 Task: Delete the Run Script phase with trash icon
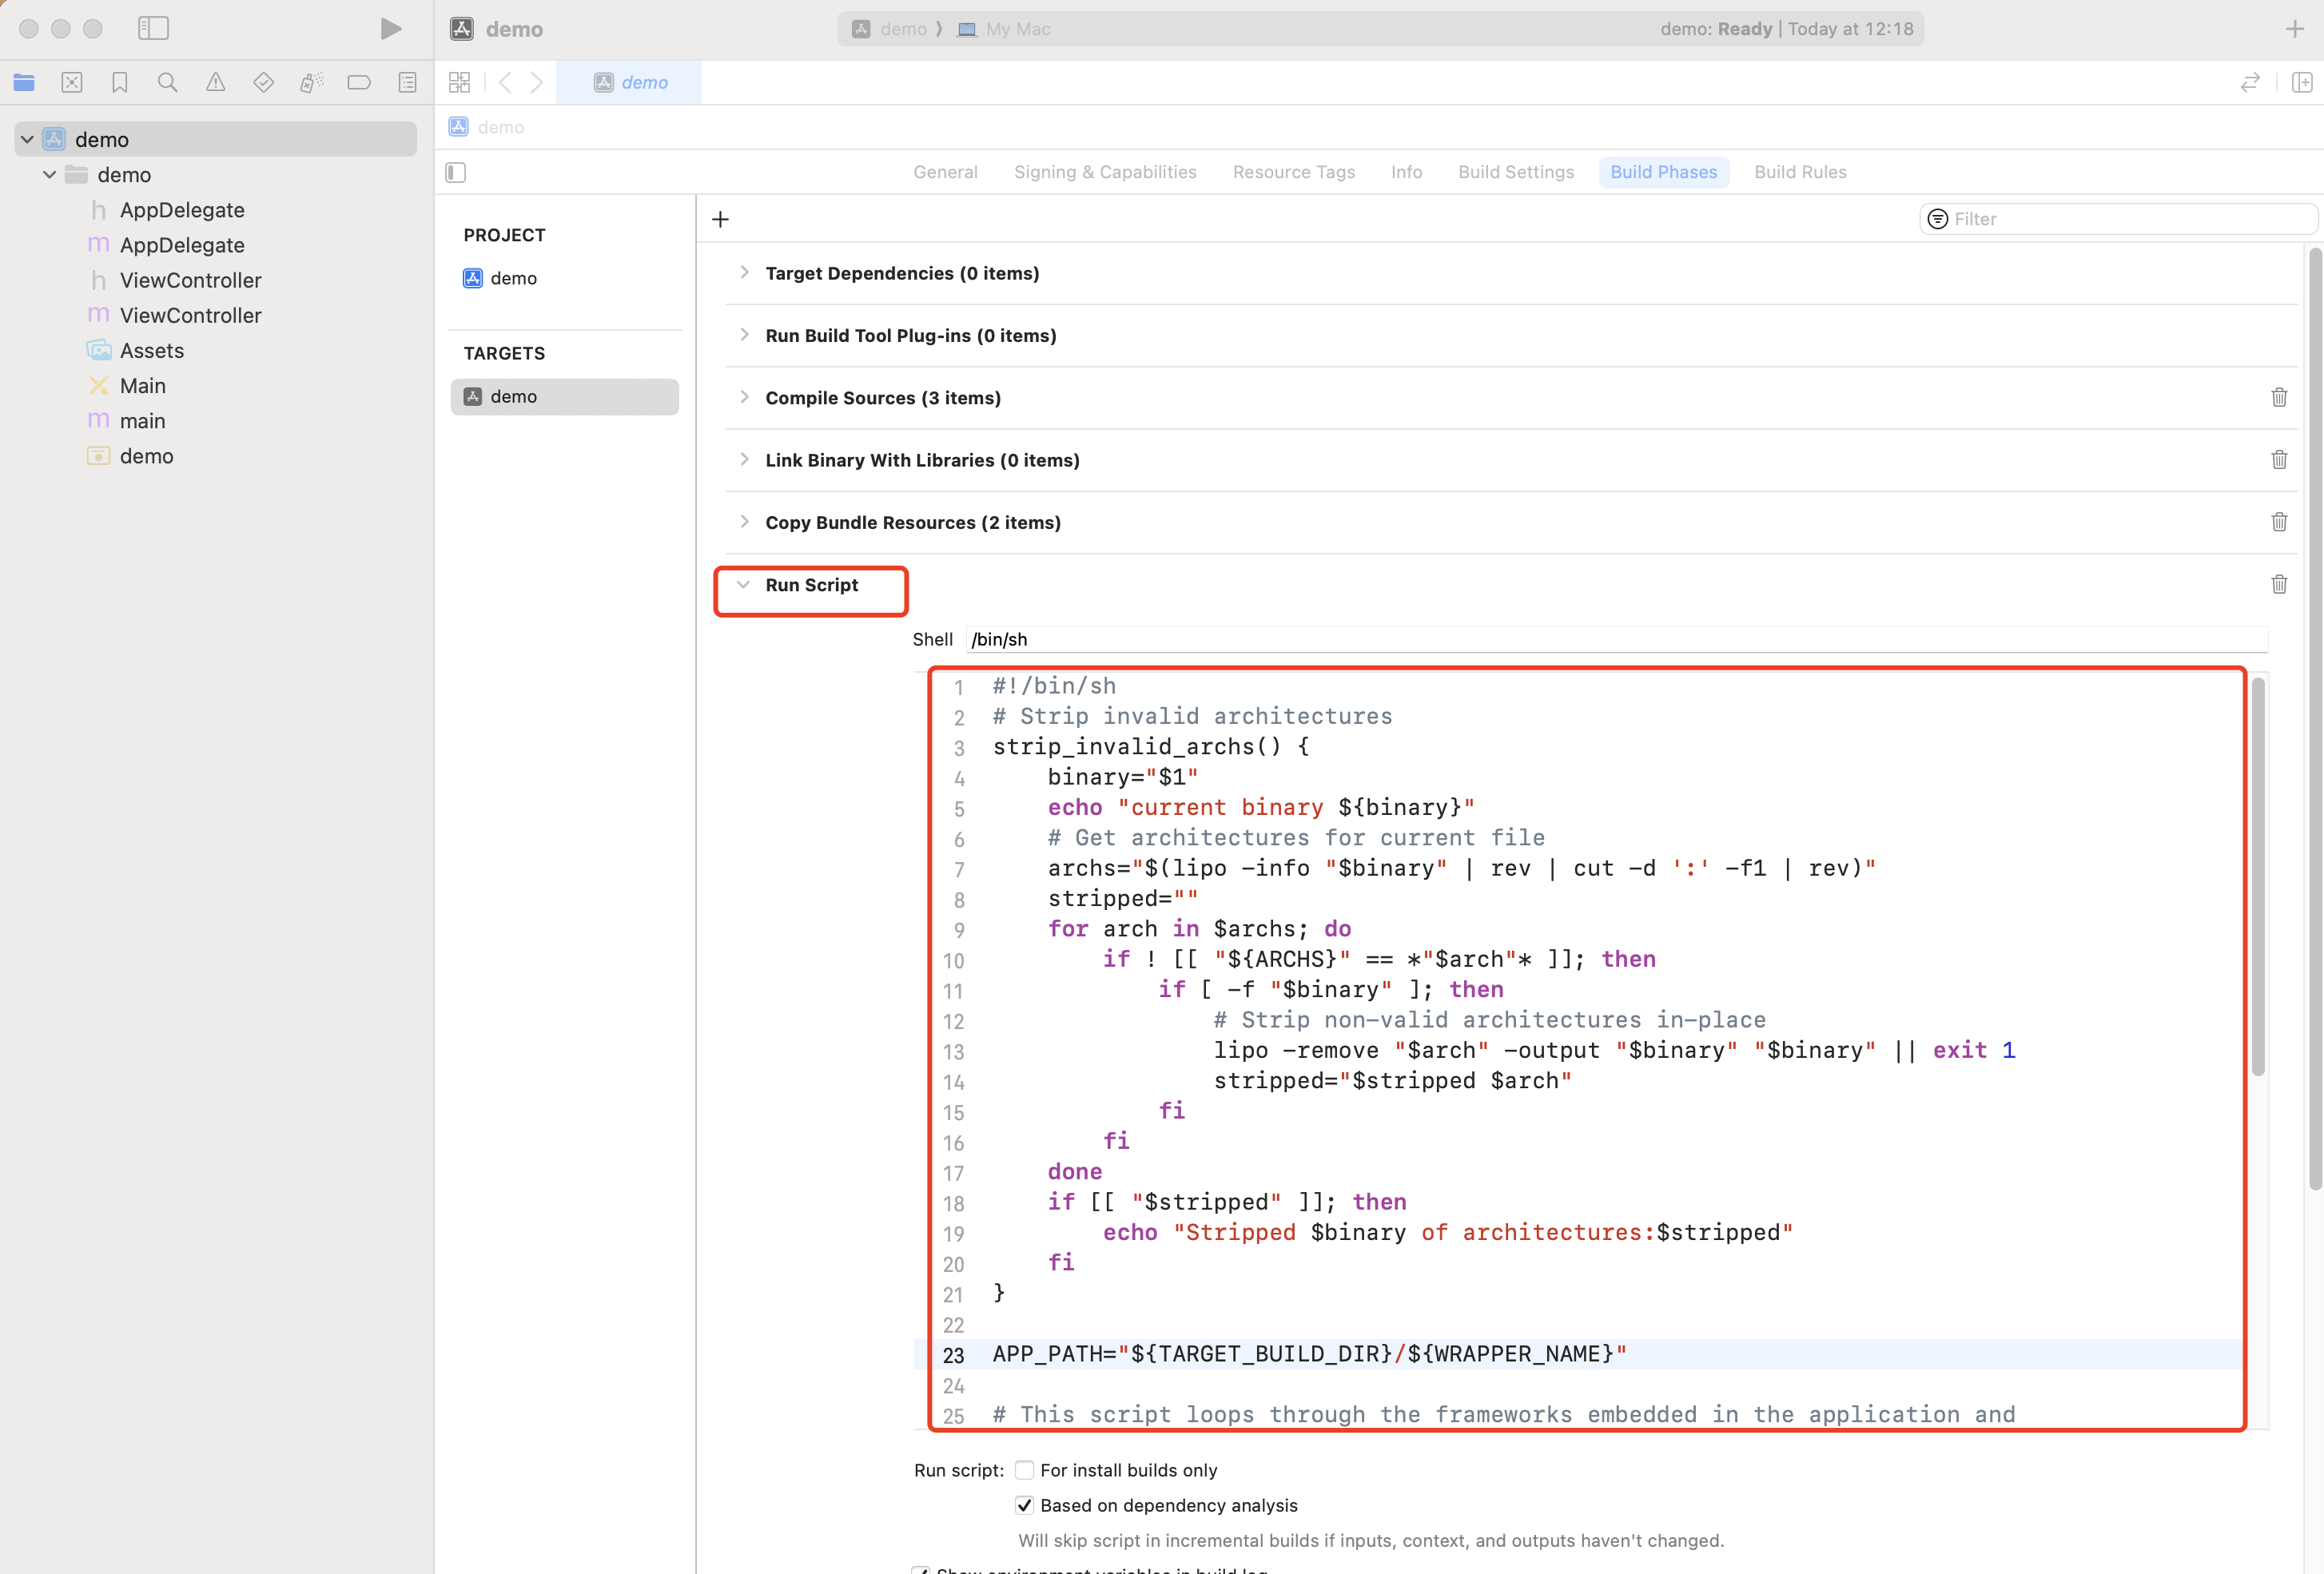[2279, 585]
